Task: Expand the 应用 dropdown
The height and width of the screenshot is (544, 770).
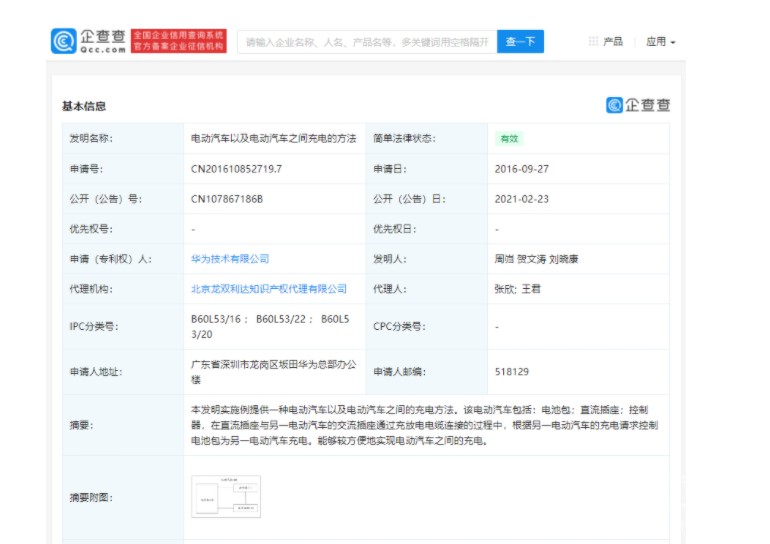Action: coord(660,42)
